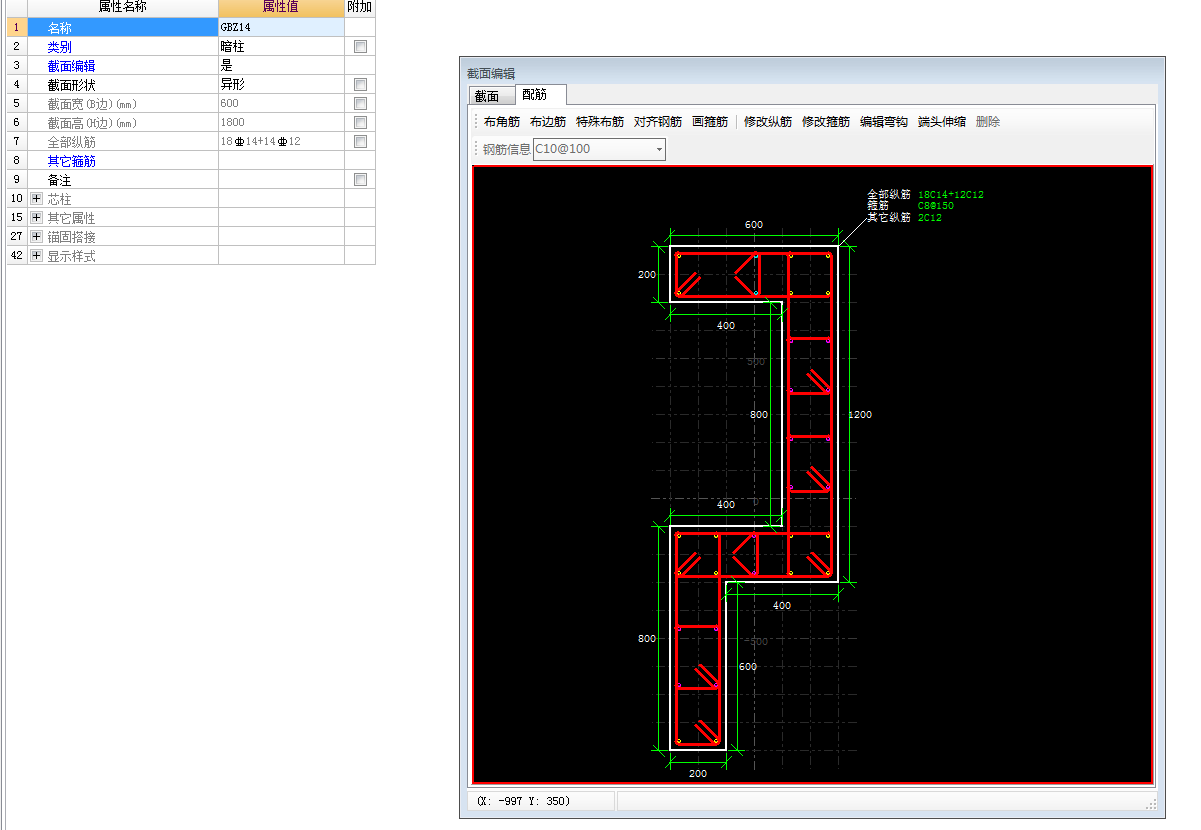Select the 暗柱 category value cell
Viewport: 1201px width, 830px height.
coord(281,46)
